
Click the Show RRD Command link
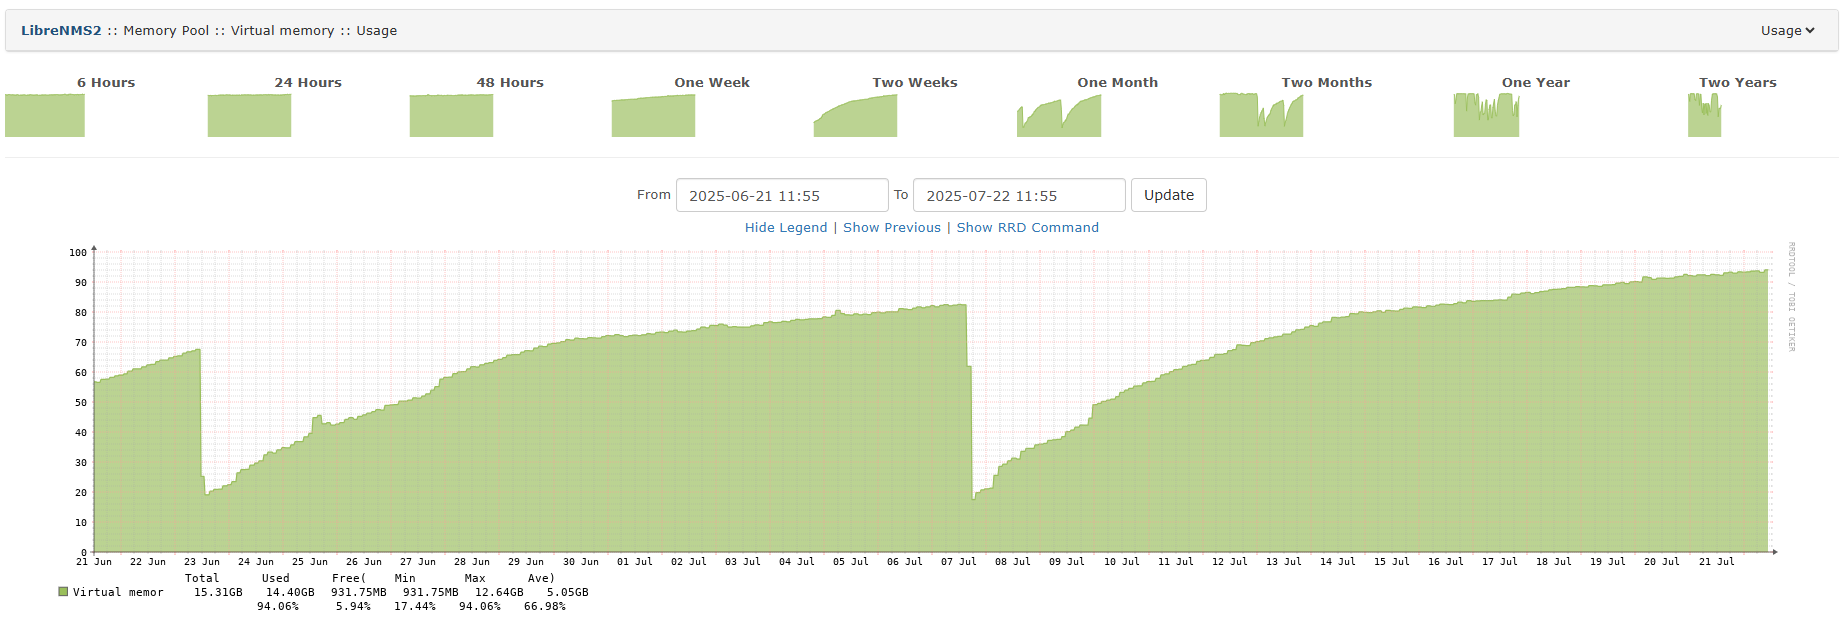1027,228
